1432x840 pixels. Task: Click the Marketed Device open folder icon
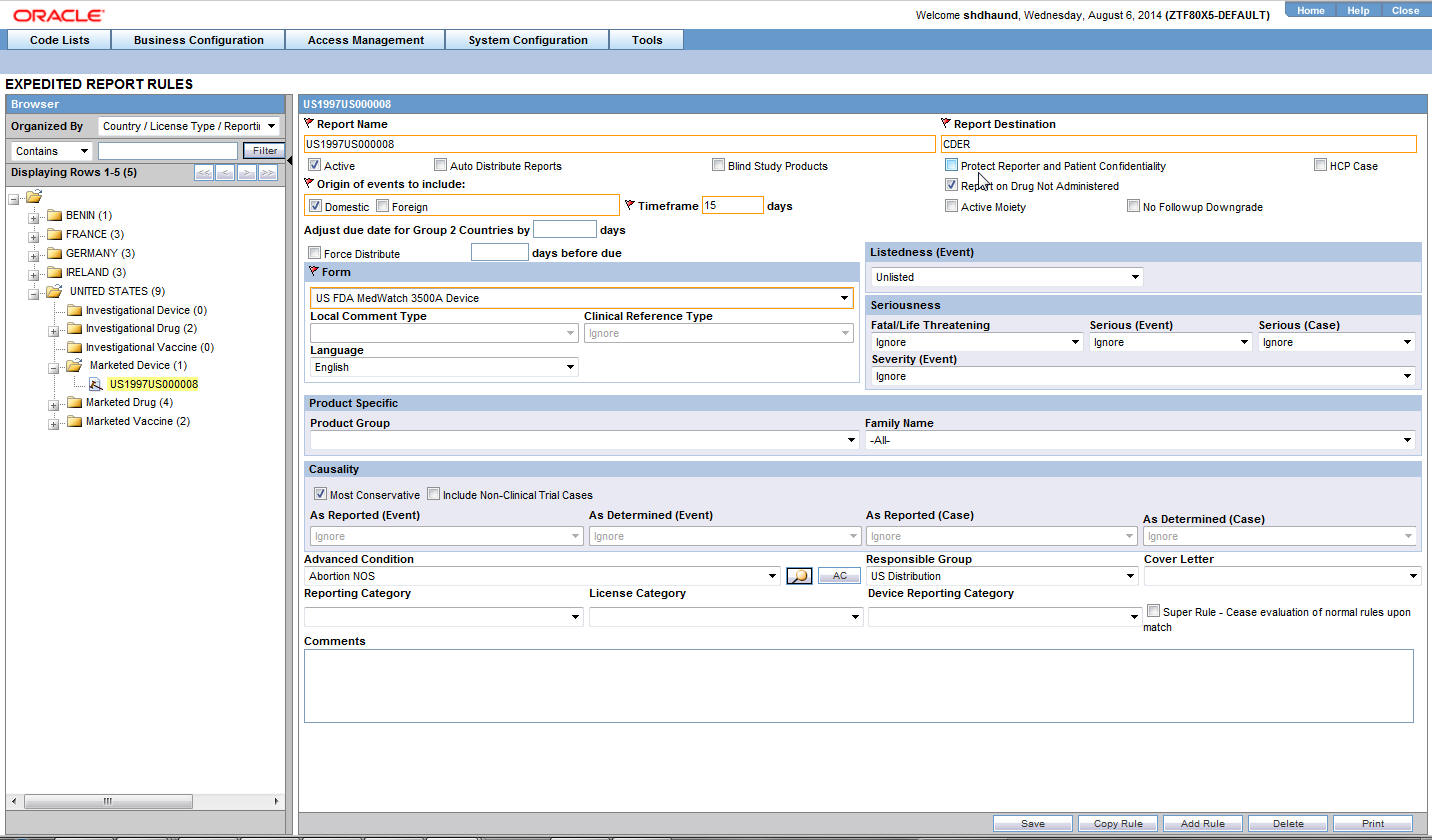pos(75,366)
